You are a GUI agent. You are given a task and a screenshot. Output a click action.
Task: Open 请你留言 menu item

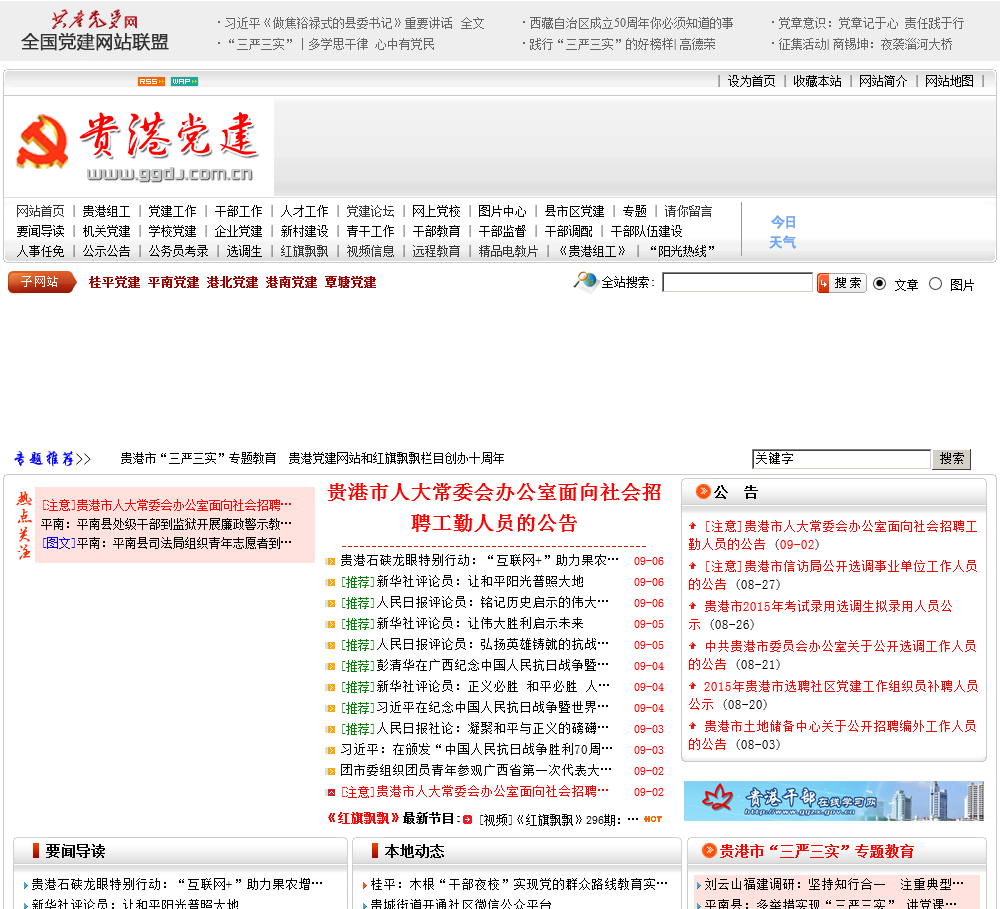pos(688,211)
